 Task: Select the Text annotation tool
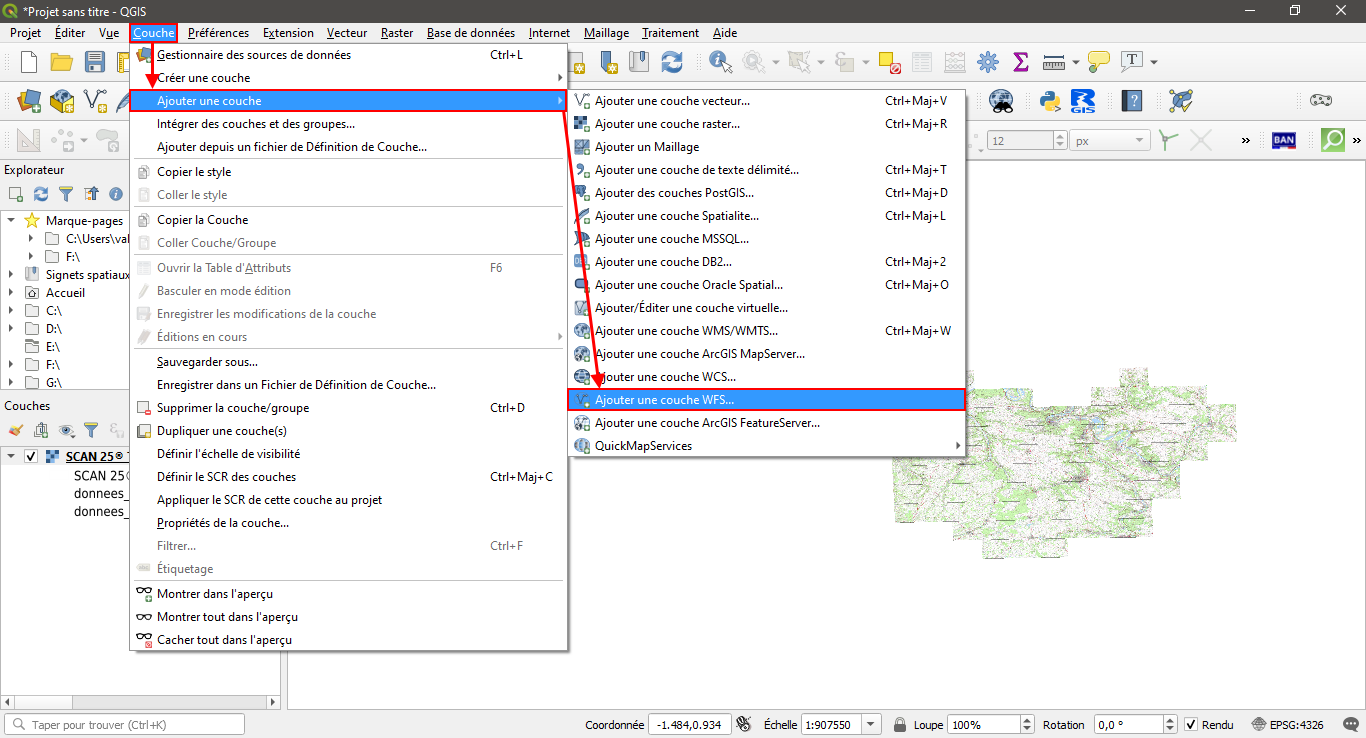(1132, 62)
